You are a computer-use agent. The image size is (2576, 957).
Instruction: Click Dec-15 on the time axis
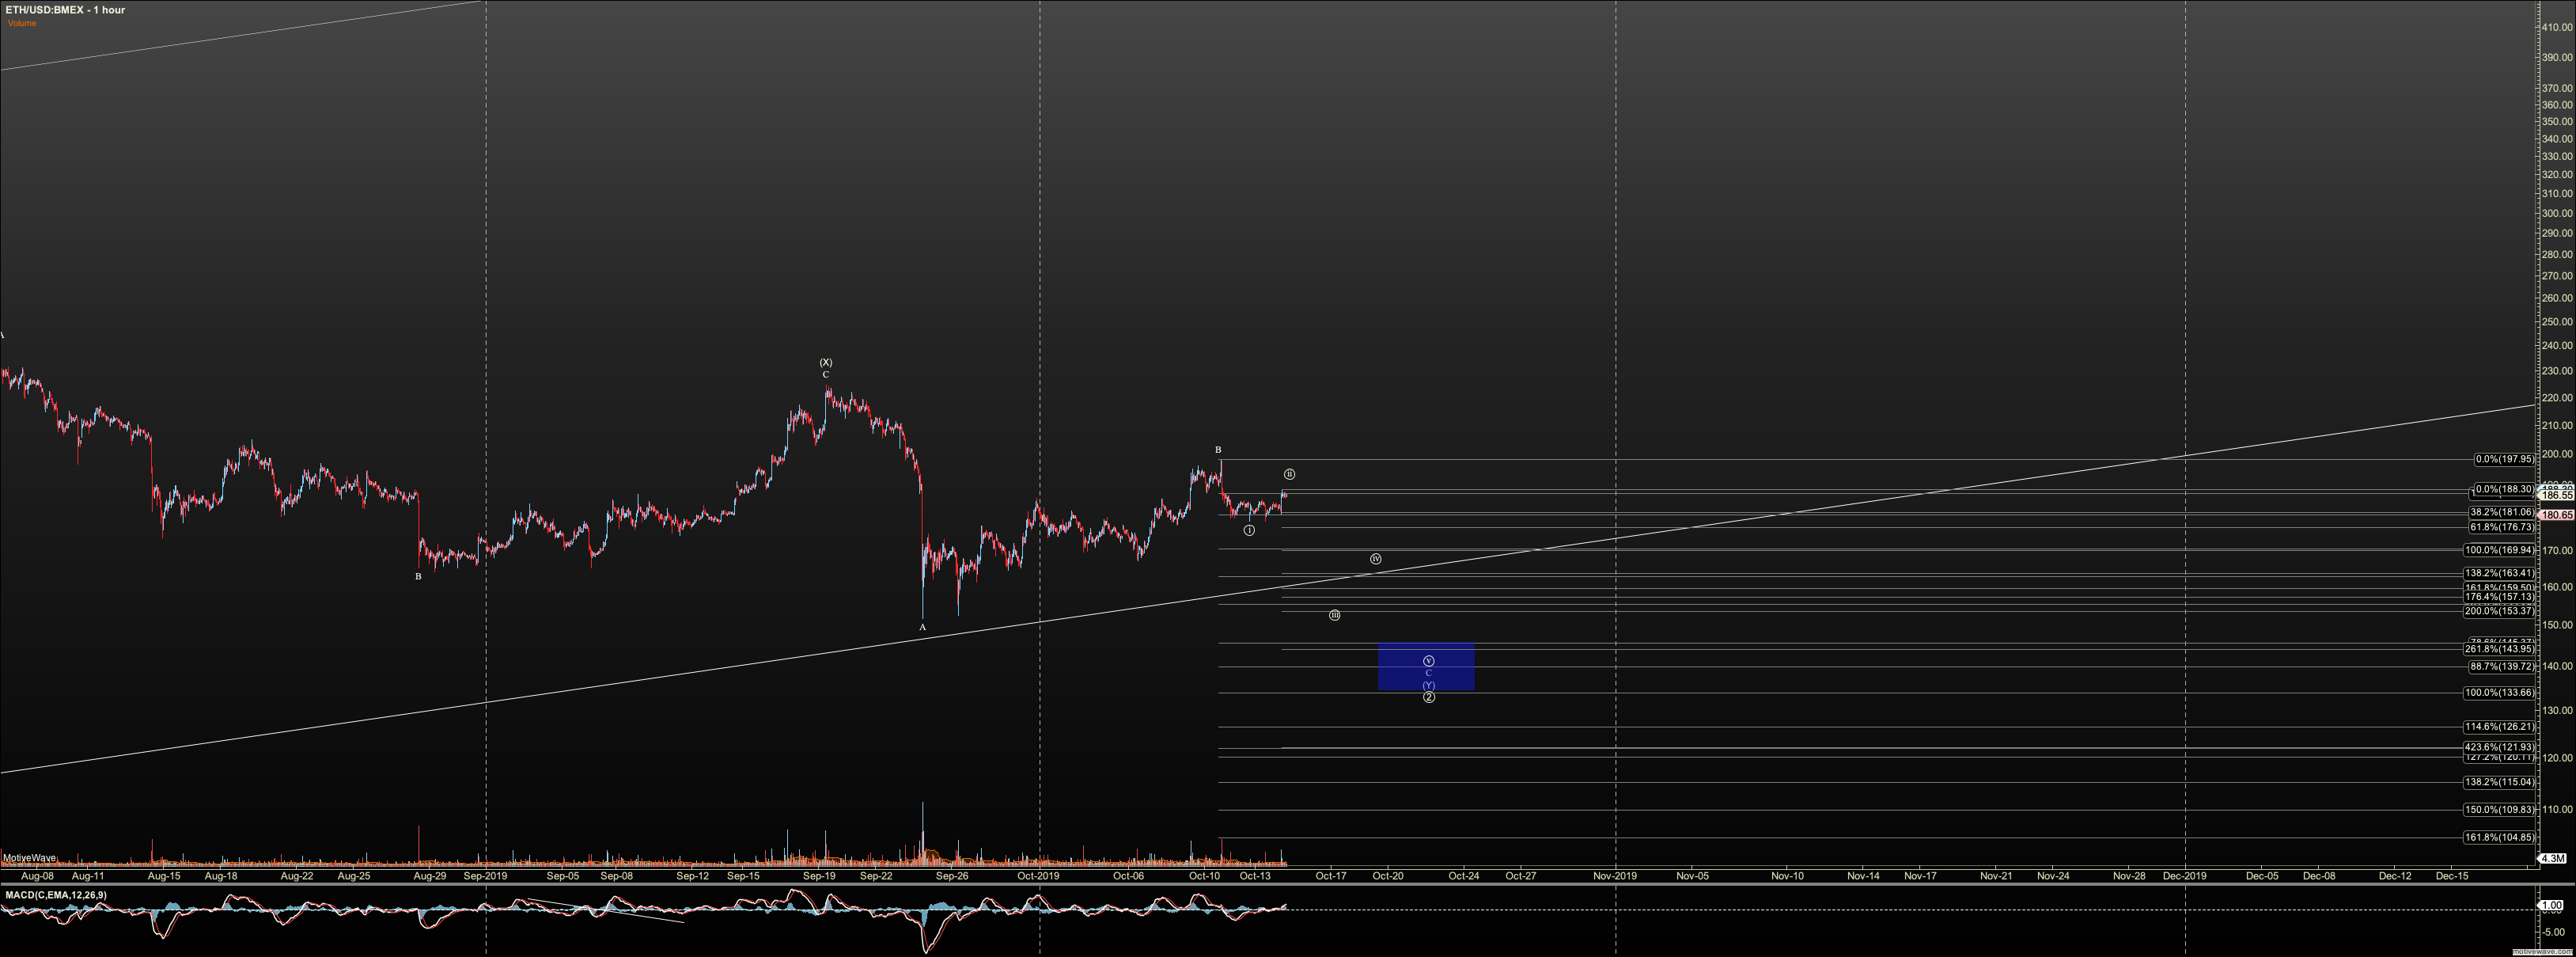(x=2452, y=876)
